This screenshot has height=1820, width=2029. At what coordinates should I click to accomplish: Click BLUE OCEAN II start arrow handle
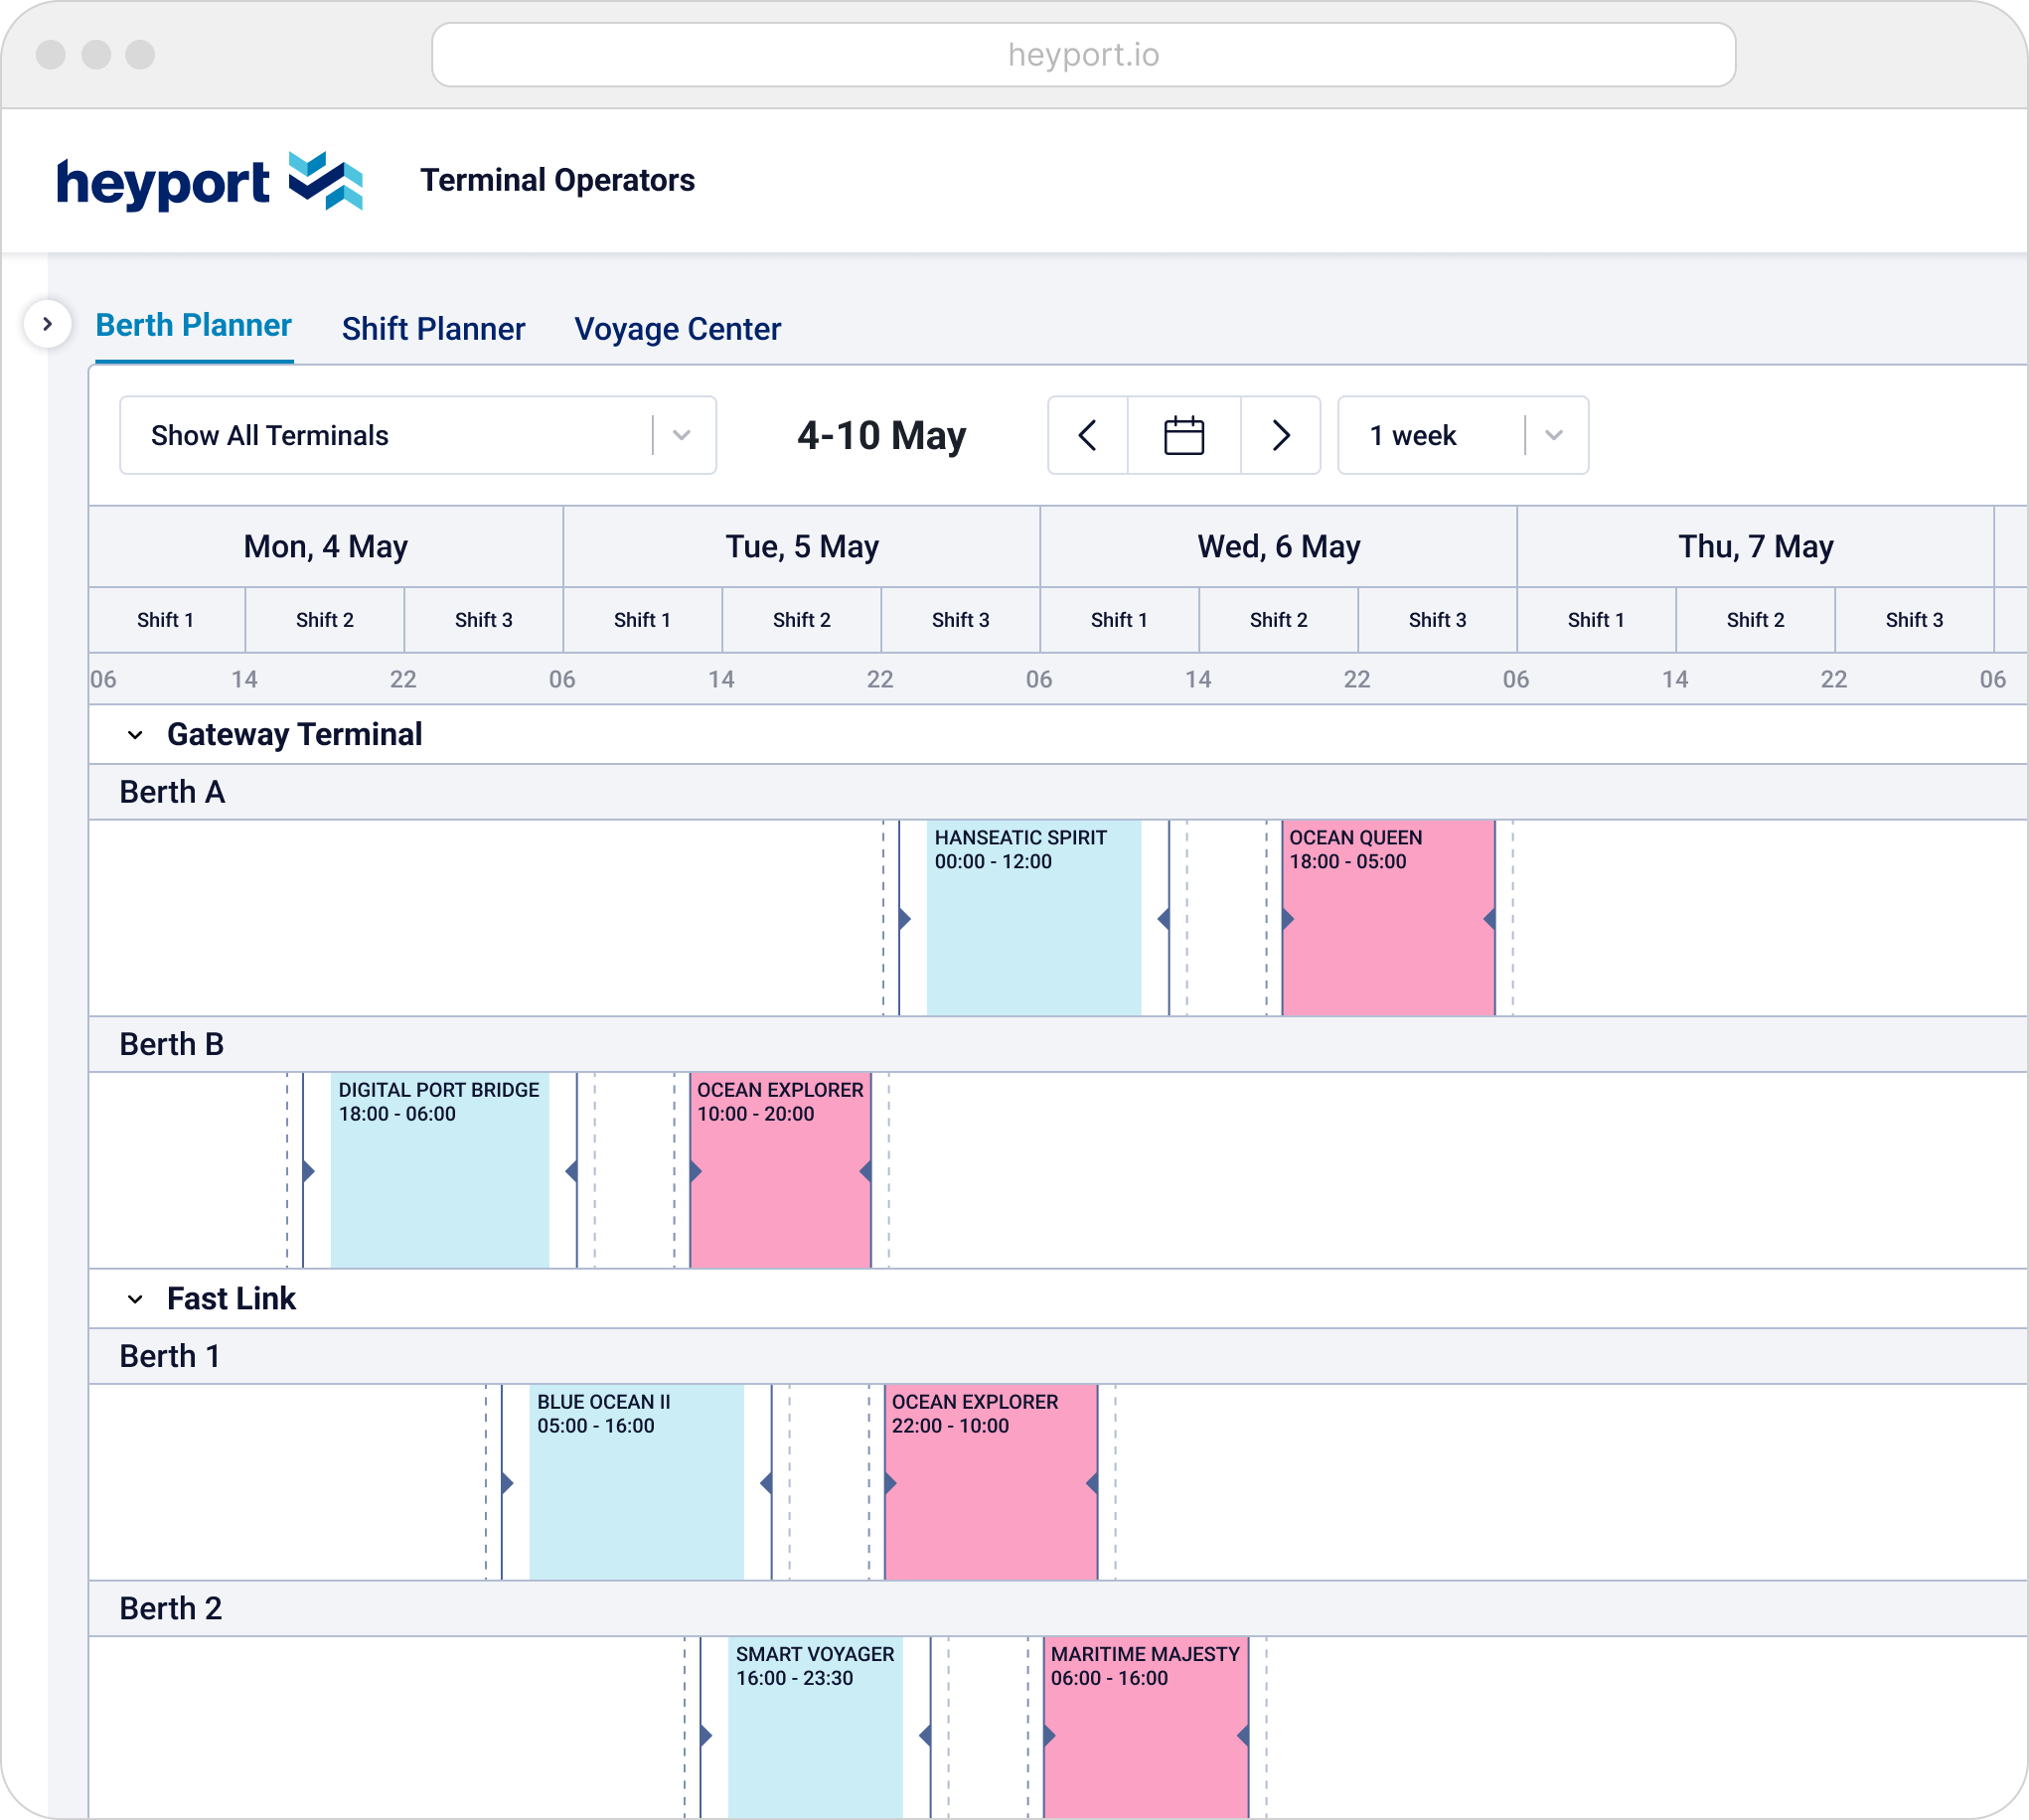[508, 1483]
